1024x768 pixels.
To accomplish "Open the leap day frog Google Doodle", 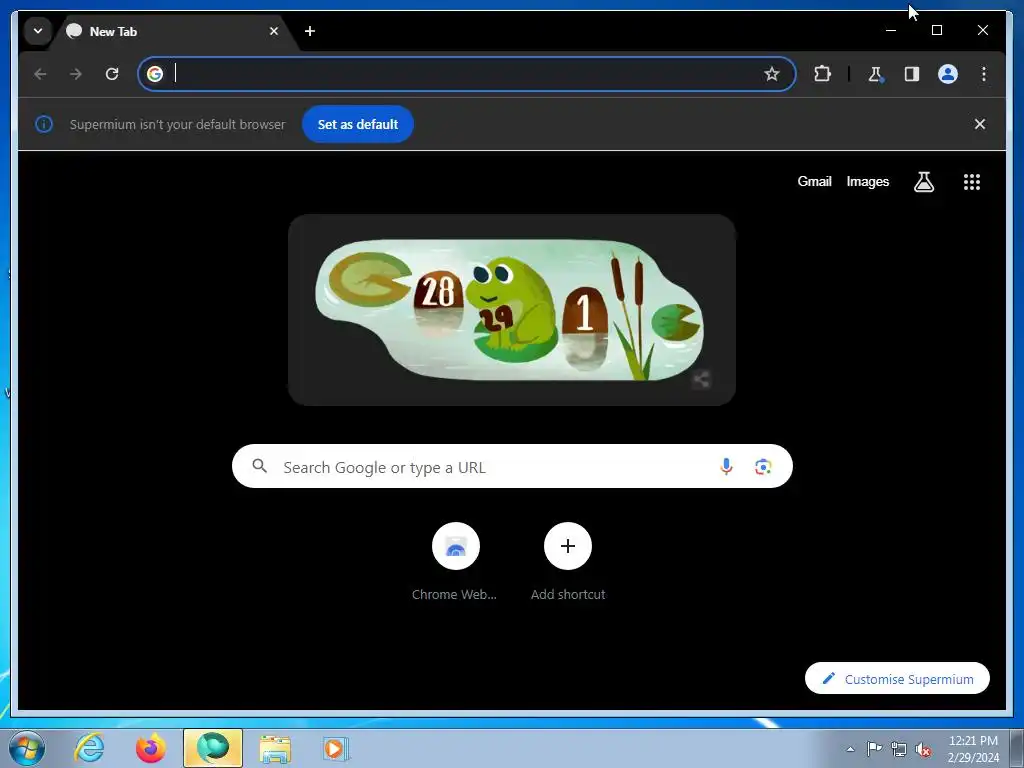I will coord(509,310).
